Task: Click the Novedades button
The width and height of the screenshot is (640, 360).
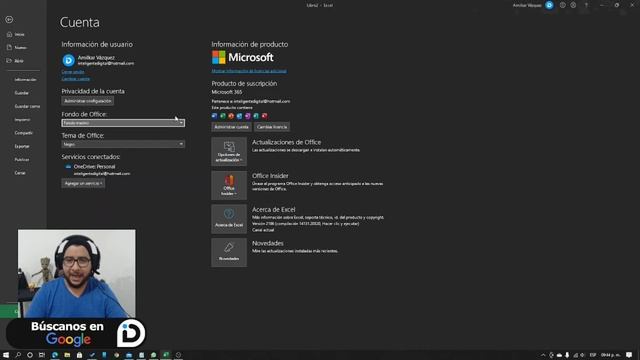Action: 229,253
